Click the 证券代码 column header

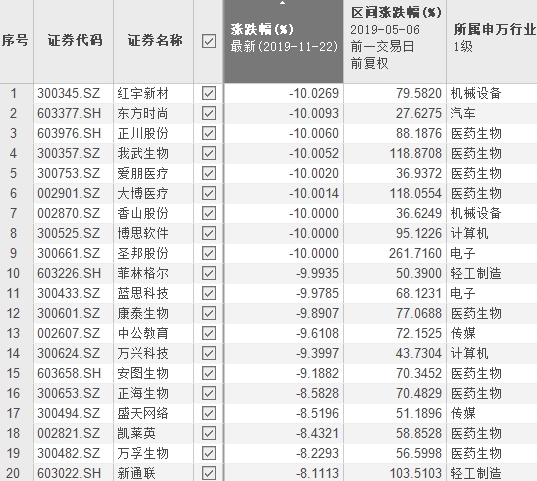tap(74, 41)
